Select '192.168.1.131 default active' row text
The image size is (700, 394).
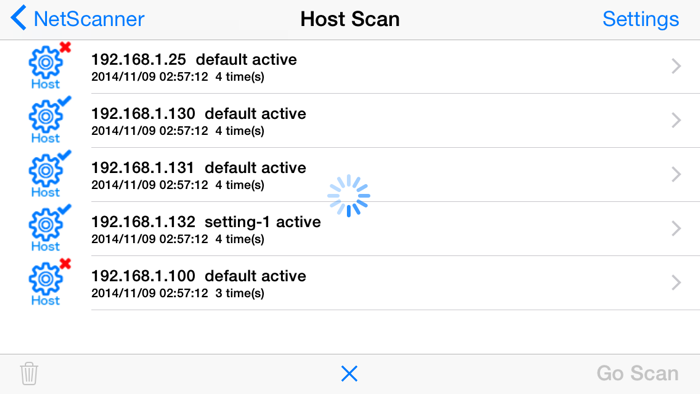(199, 167)
